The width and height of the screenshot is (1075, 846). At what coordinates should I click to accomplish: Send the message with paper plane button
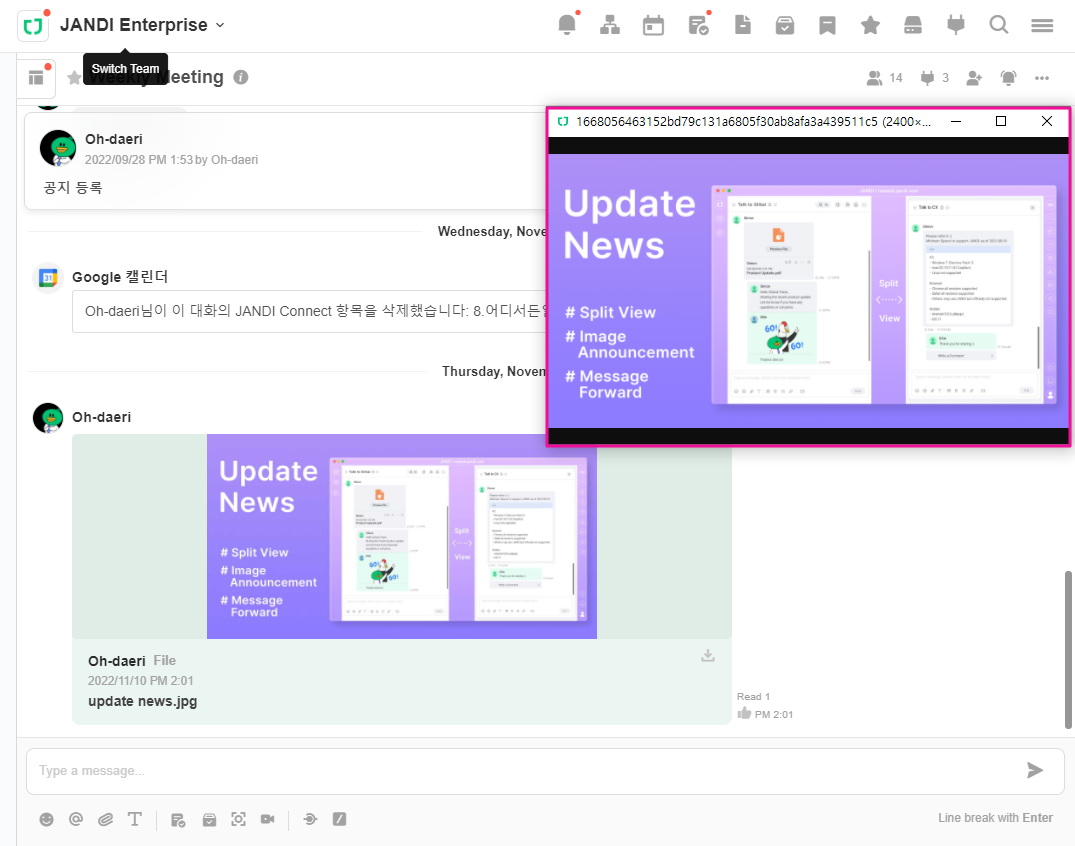(1035, 771)
